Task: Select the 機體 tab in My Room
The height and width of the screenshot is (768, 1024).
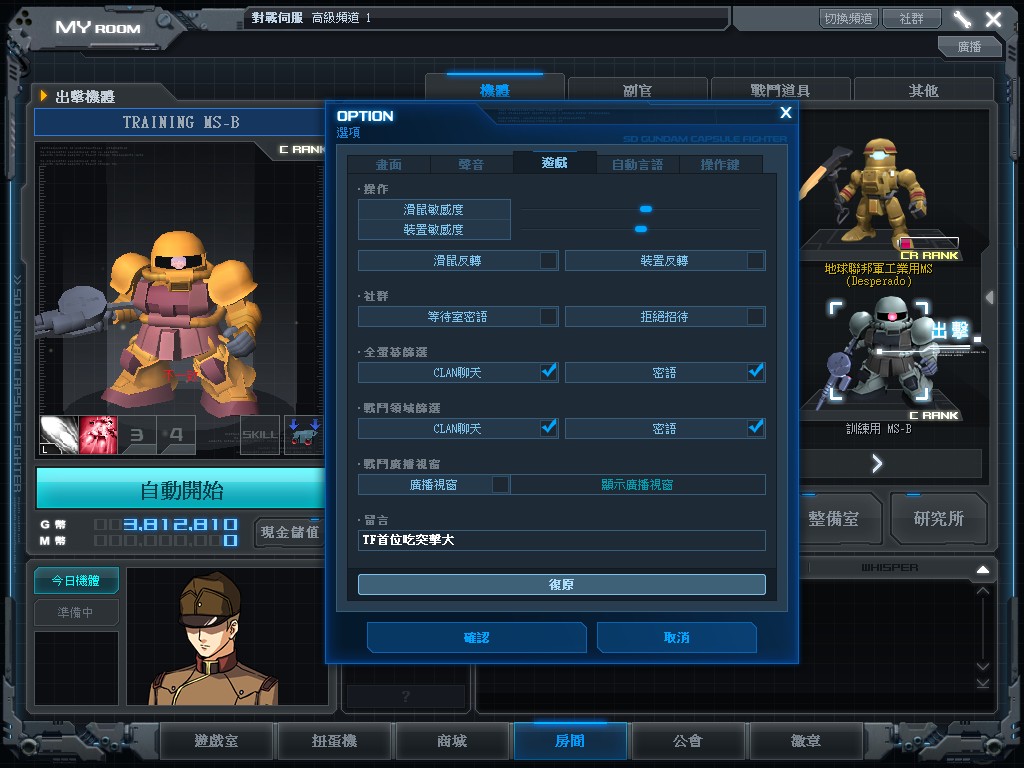Action: (494, 90)
